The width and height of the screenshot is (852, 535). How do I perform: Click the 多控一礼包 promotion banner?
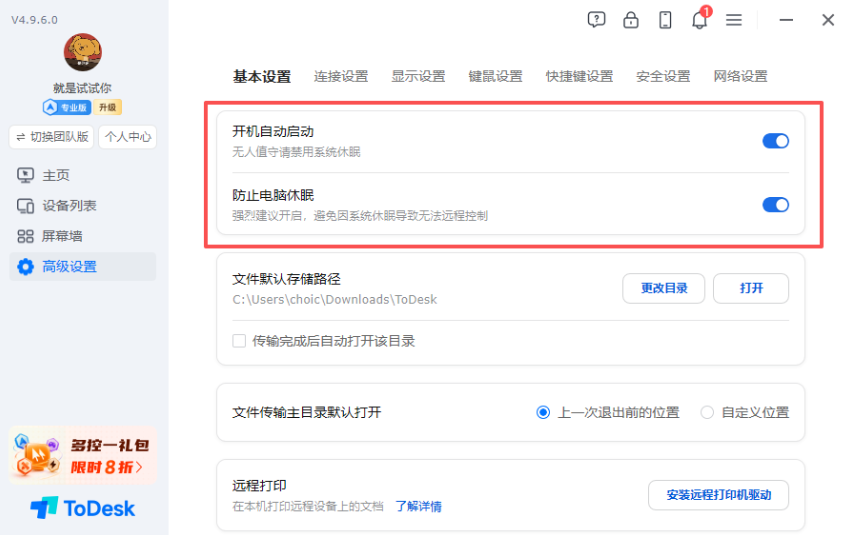pos(83,455)
